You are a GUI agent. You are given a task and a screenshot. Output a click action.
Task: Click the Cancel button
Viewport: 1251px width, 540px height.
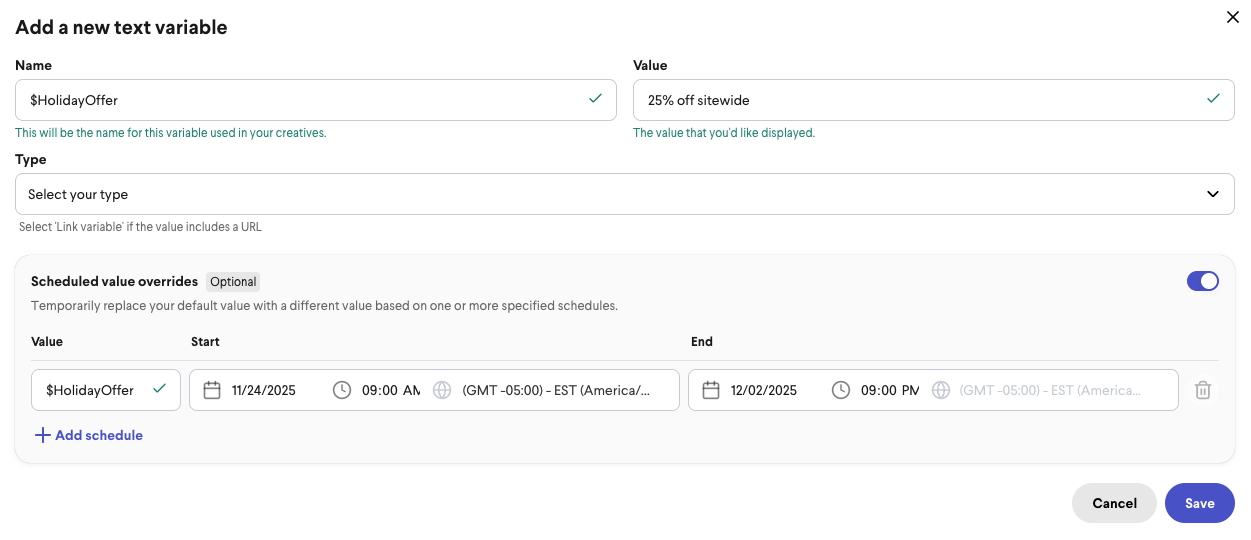pyautogui.click(x=1114, y=503)
